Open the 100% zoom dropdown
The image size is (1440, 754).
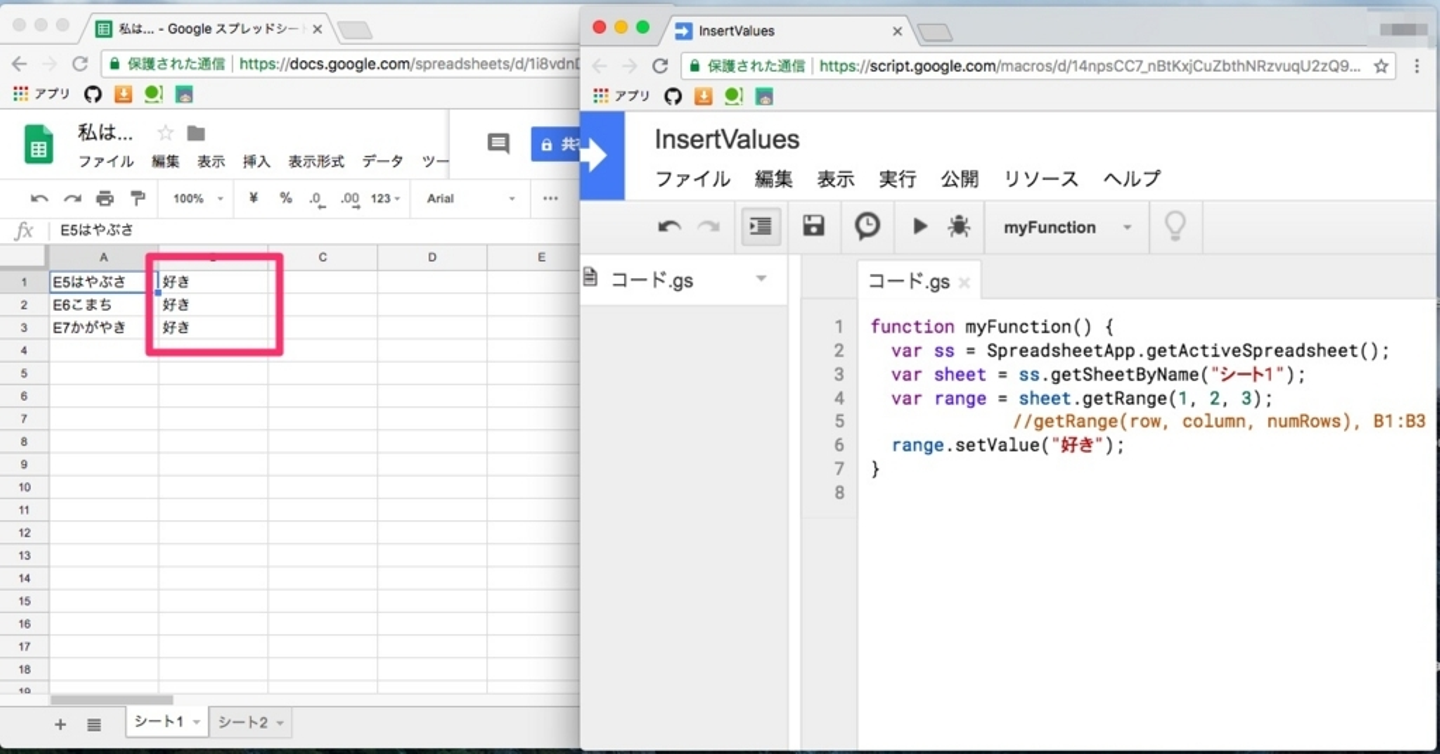[198, 199]
